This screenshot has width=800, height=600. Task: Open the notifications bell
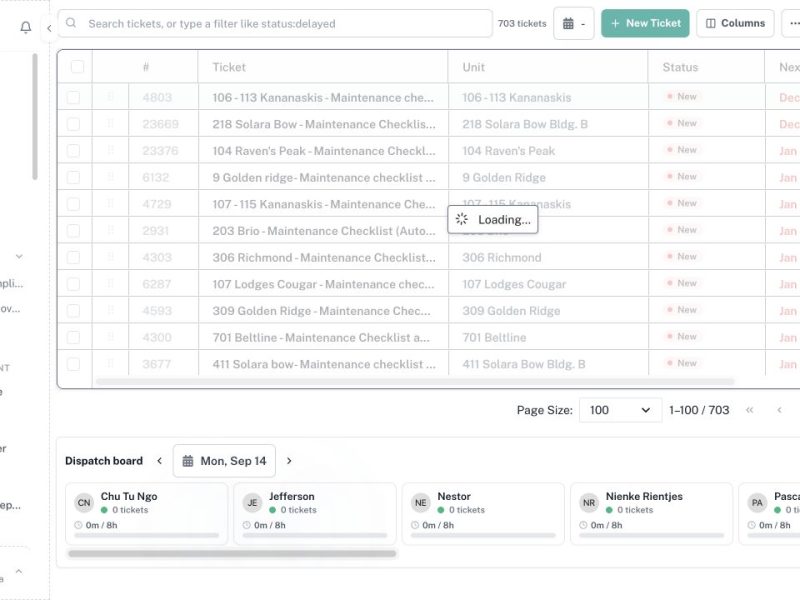click(26, 27)
